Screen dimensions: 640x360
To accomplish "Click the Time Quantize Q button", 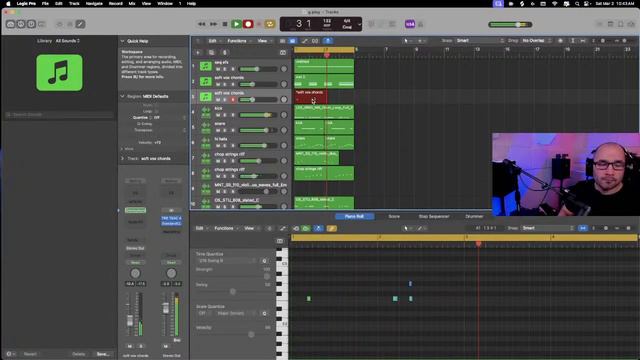I will 264,260.
